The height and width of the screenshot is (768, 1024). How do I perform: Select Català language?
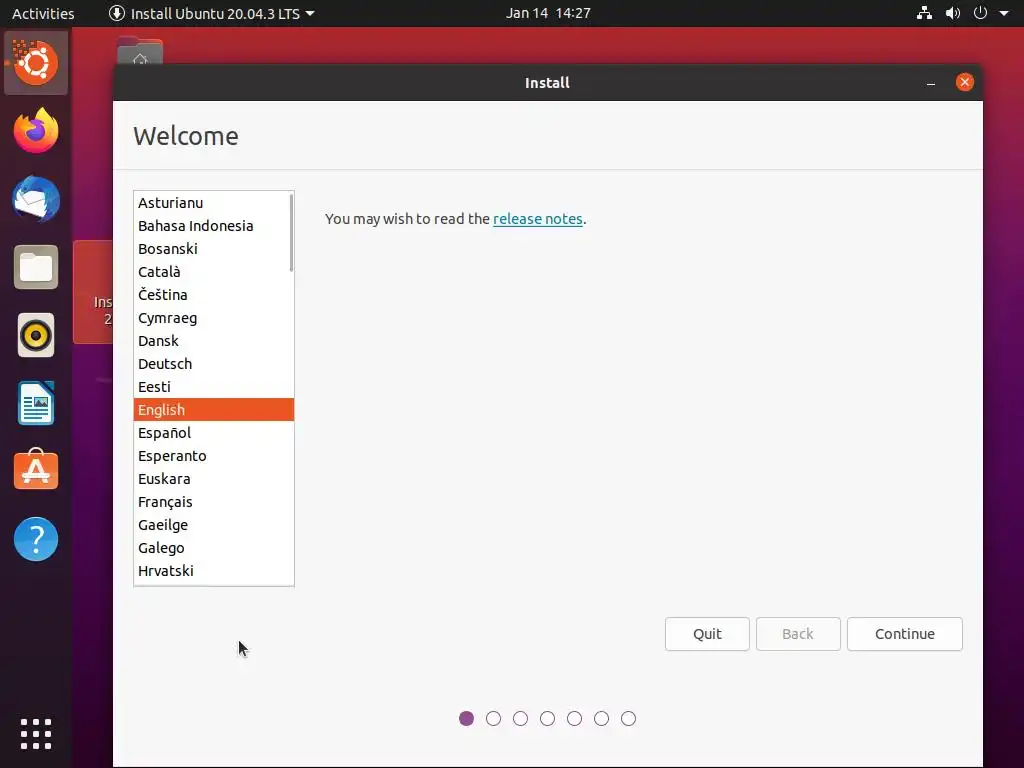click(214, 272)
